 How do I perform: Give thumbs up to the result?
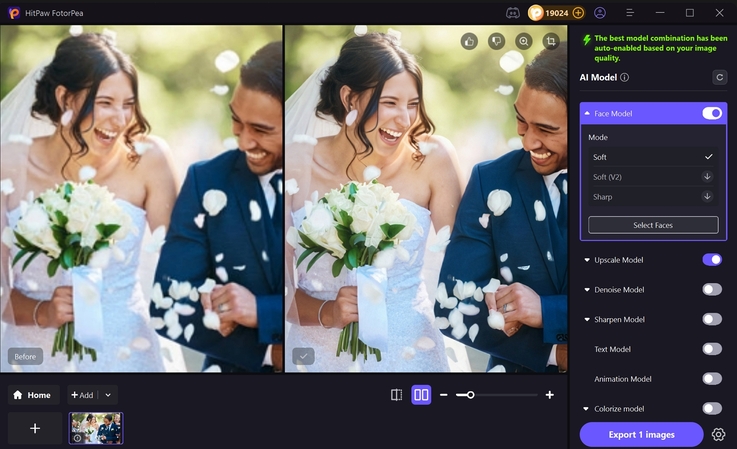pyautogui.click(x=469, y=41)
